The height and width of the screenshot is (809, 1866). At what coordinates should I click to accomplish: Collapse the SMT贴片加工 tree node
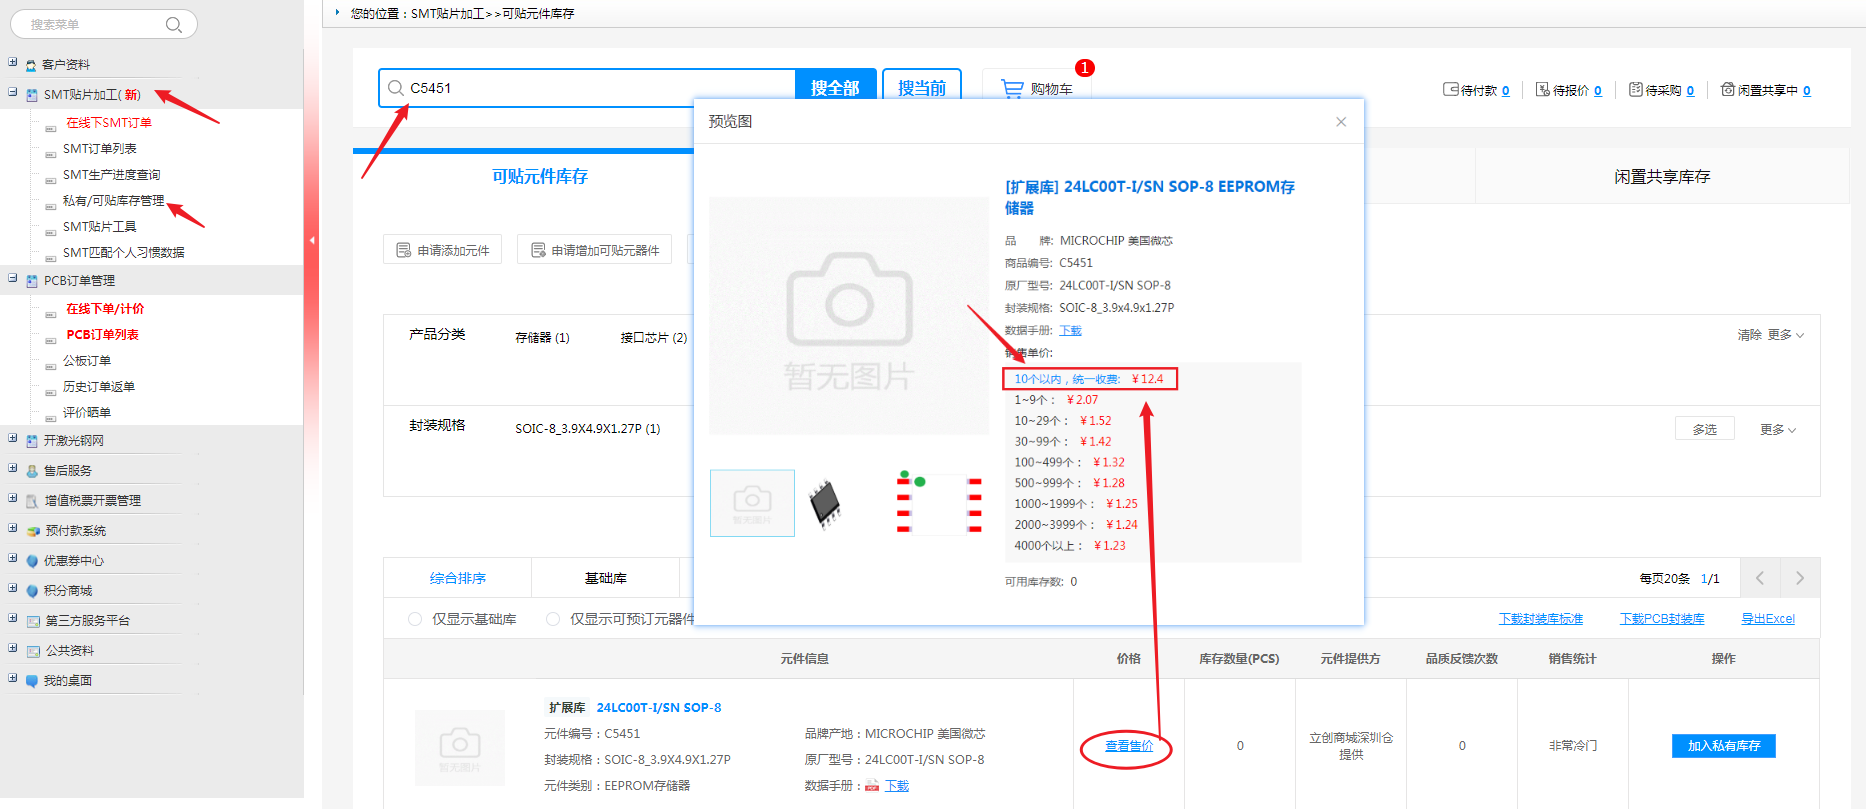13,93
